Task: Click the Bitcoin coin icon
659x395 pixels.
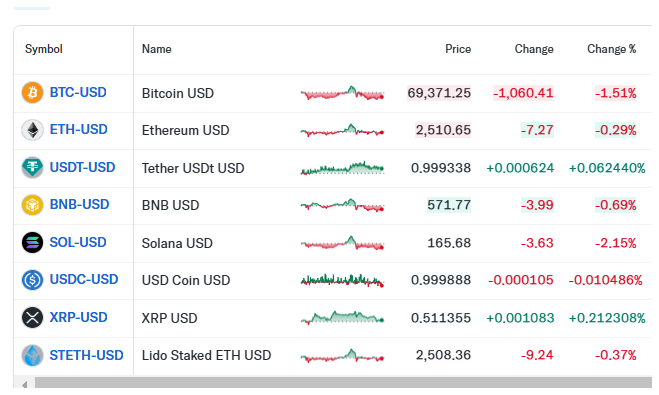Action: click(32, 92)
